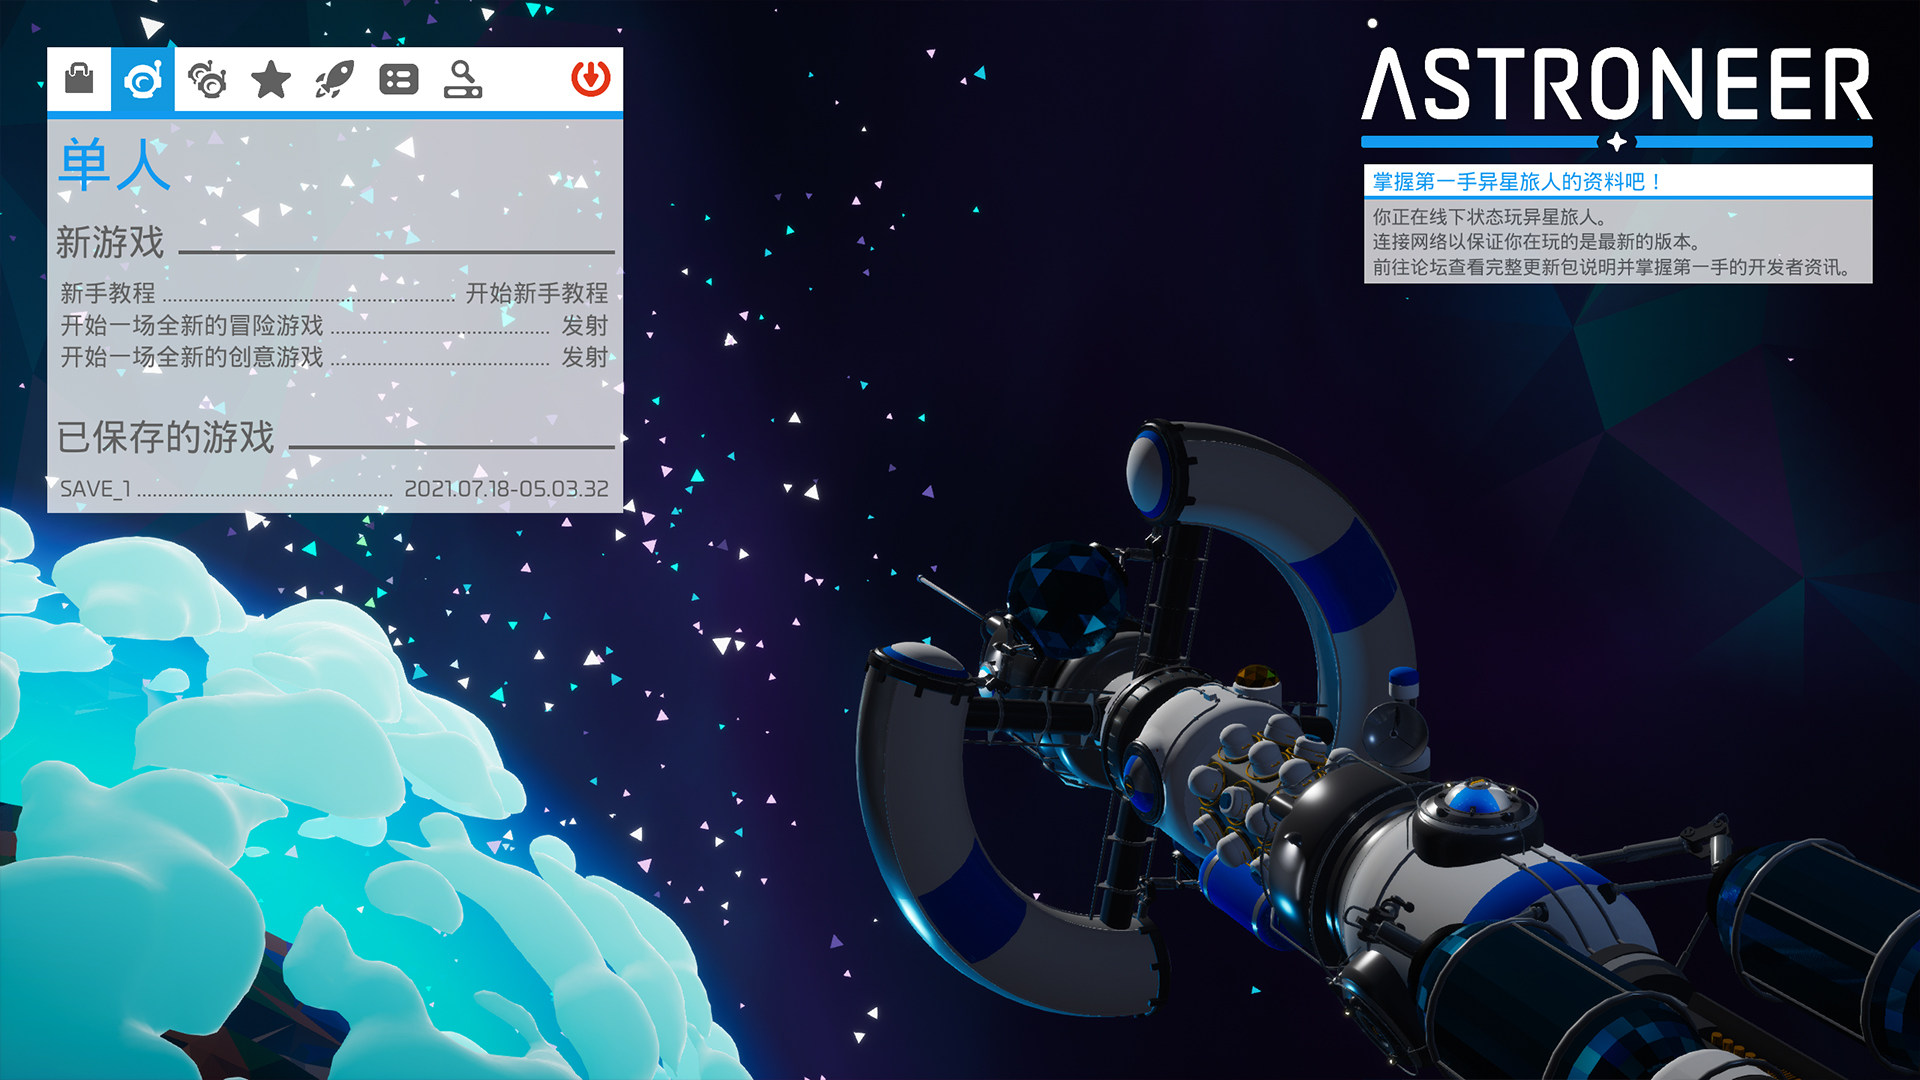Open the star icon tab
This screenshot has height=1080, width=1920.
[x=270, y=79]
